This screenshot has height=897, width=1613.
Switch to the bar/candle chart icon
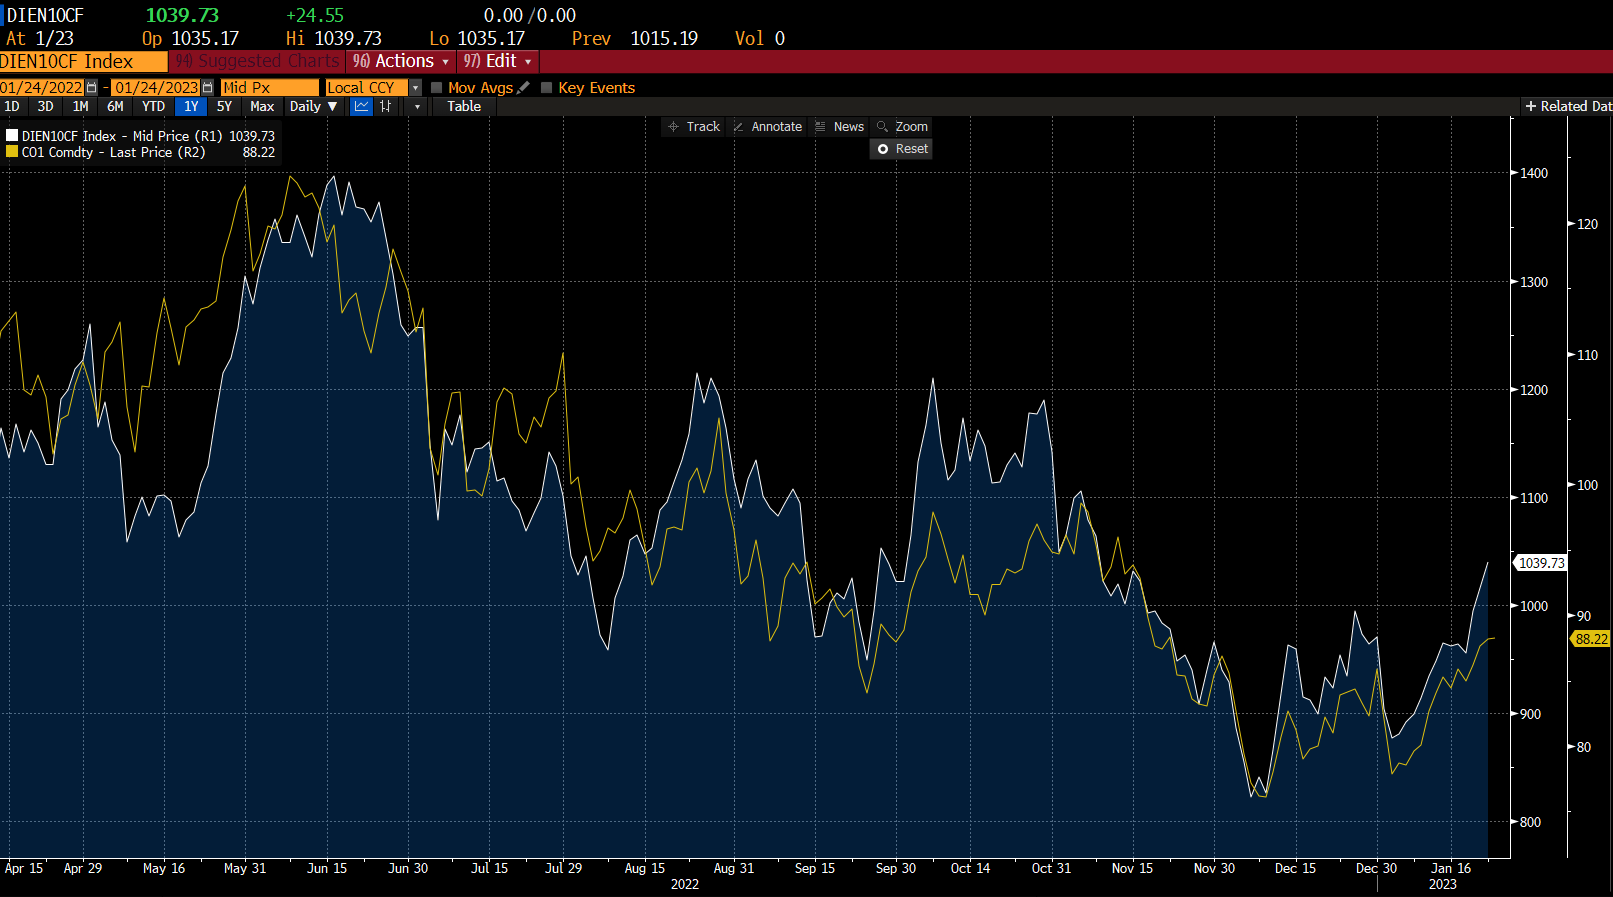tap(386, 106)
